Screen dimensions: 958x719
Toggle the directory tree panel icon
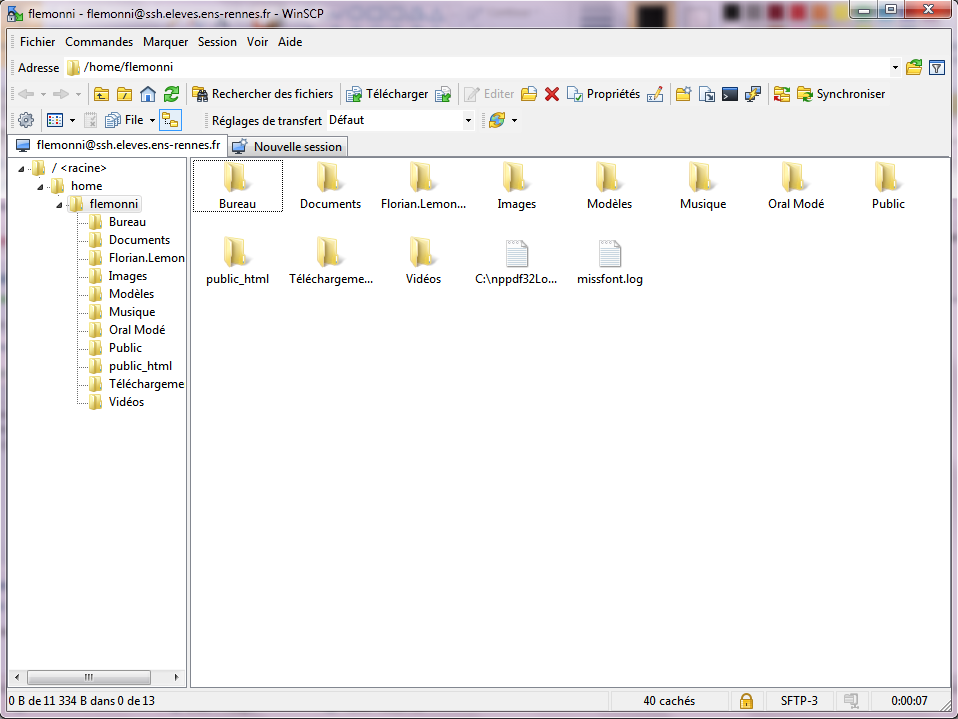pyautogui.click(x=170, y=120)
